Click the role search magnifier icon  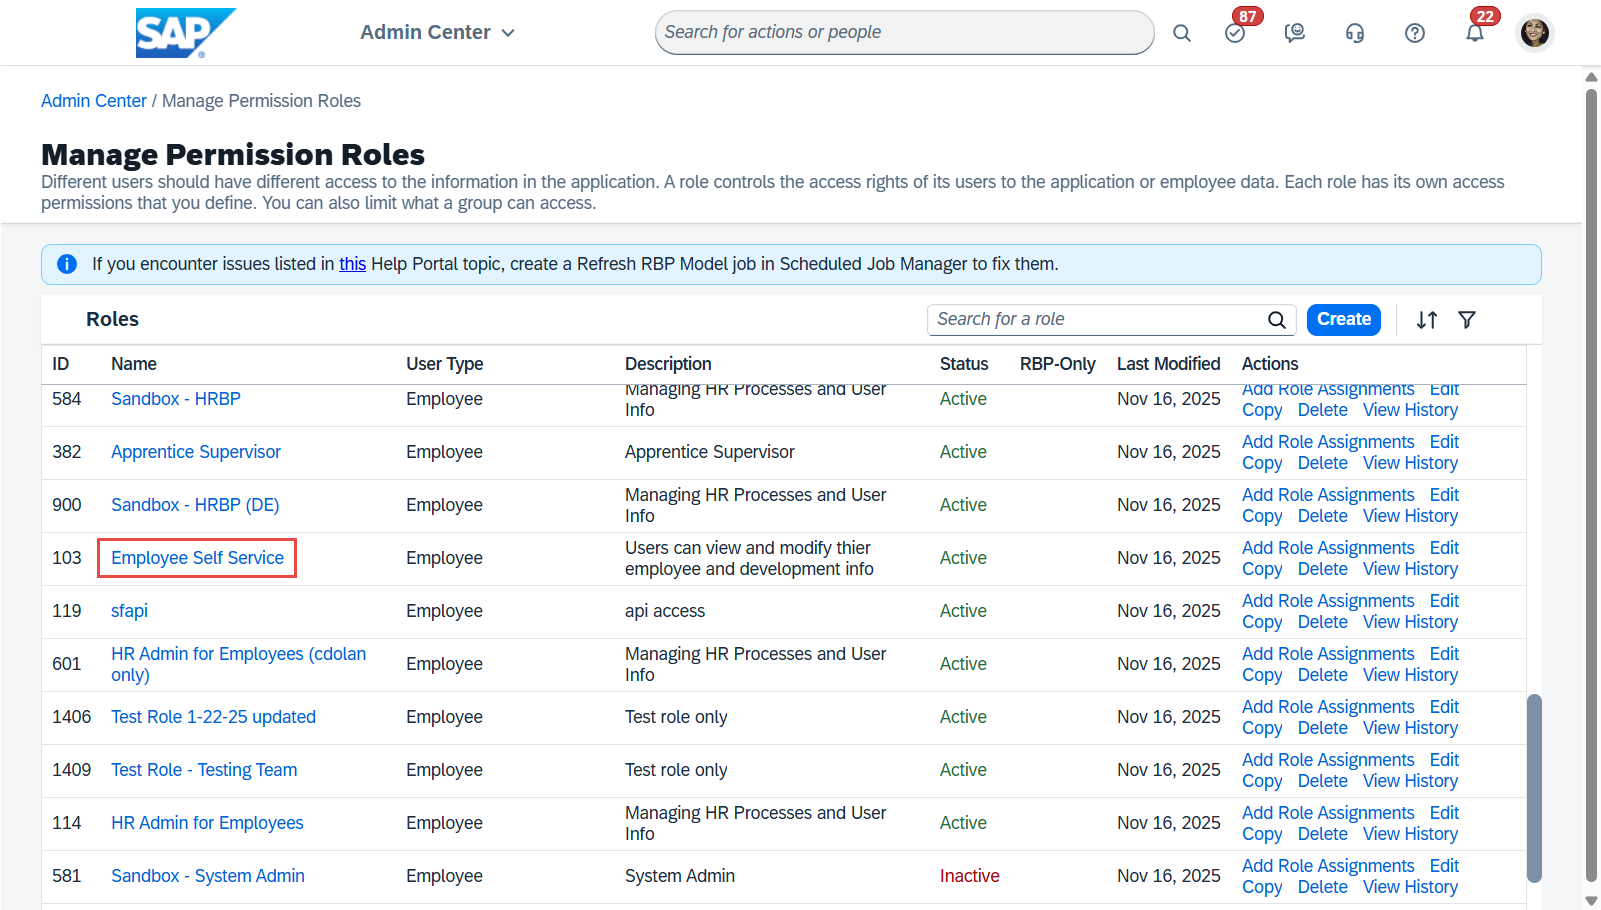coord(1277,320)
